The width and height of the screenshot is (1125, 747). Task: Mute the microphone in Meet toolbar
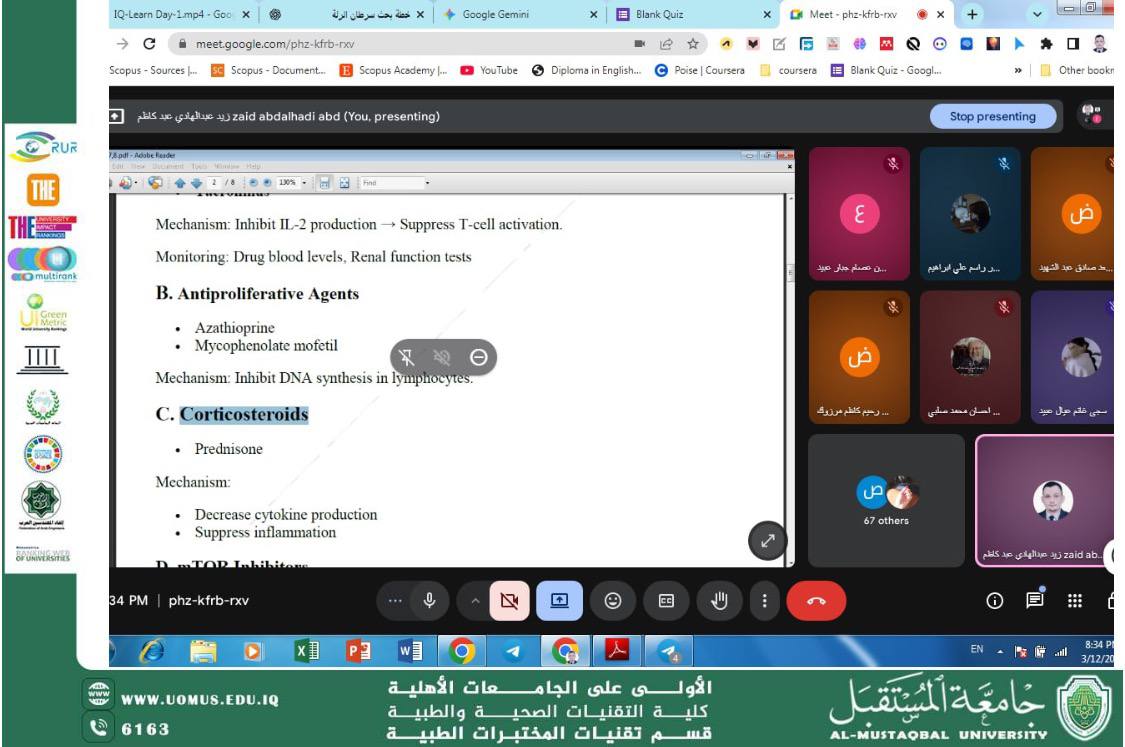pos(430,601)
